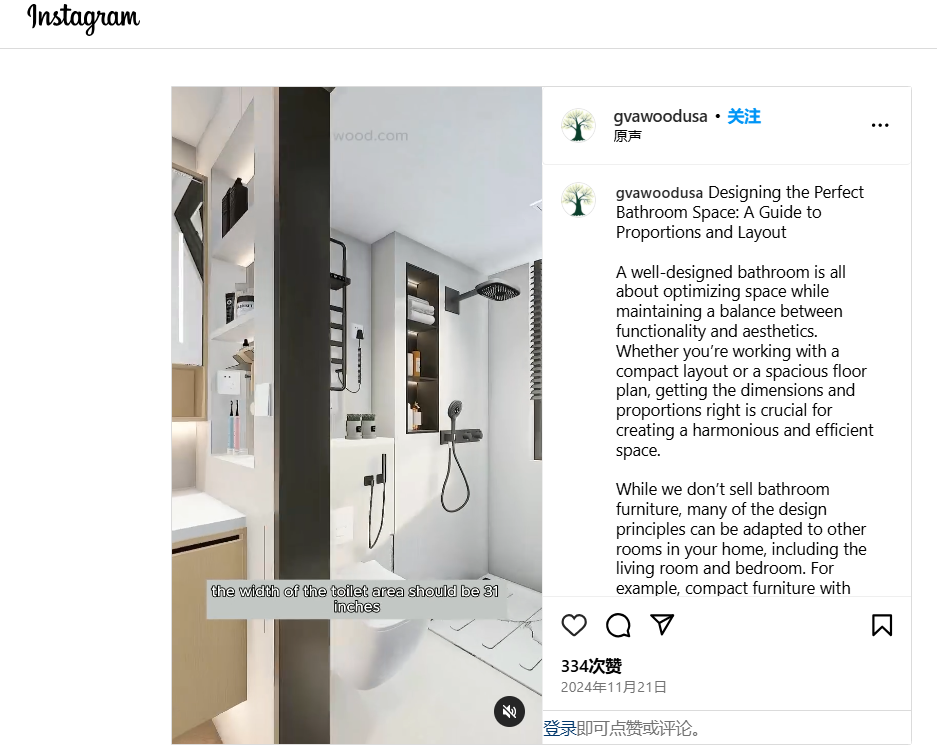Open the three-dot more options menu
The height and width of the screenshot is (750, 937).
(x=880, y=125)
